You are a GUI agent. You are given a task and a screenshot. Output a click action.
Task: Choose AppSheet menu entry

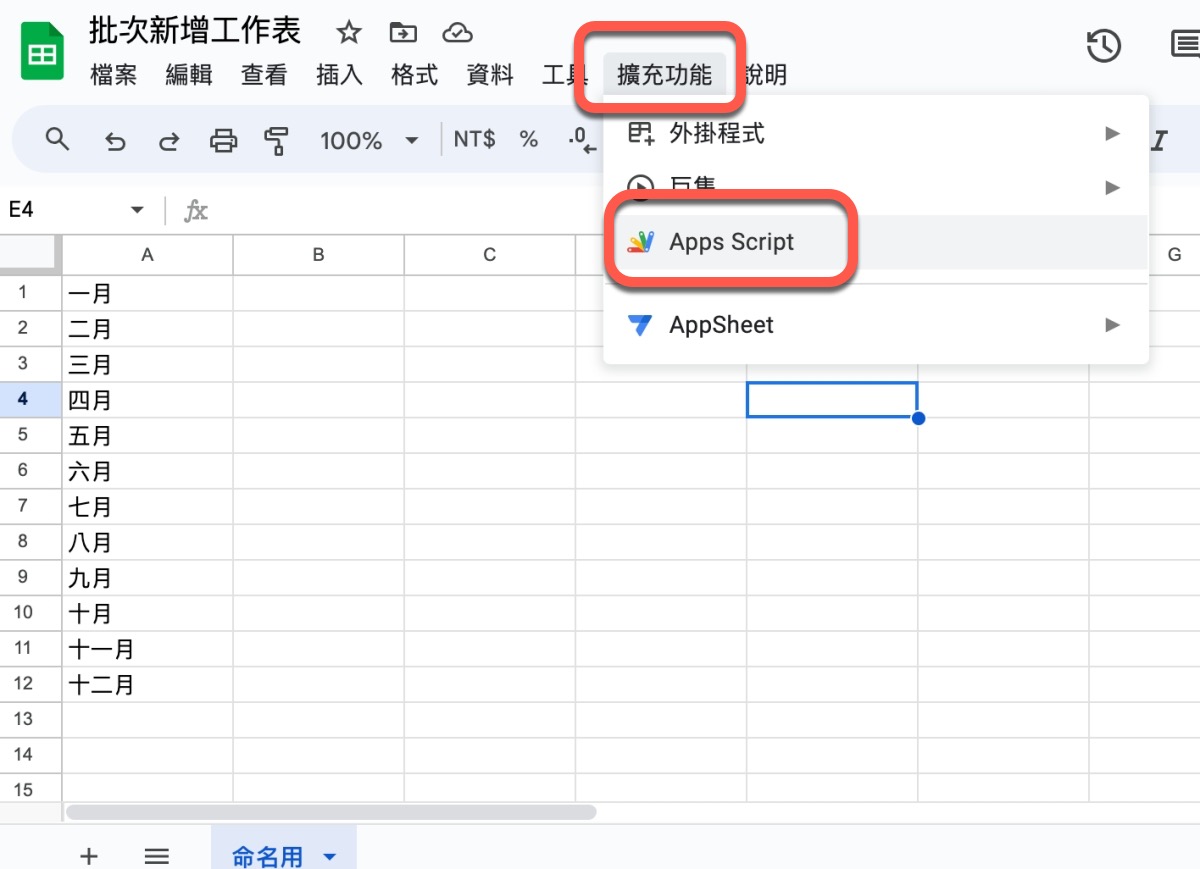(876, 325)
